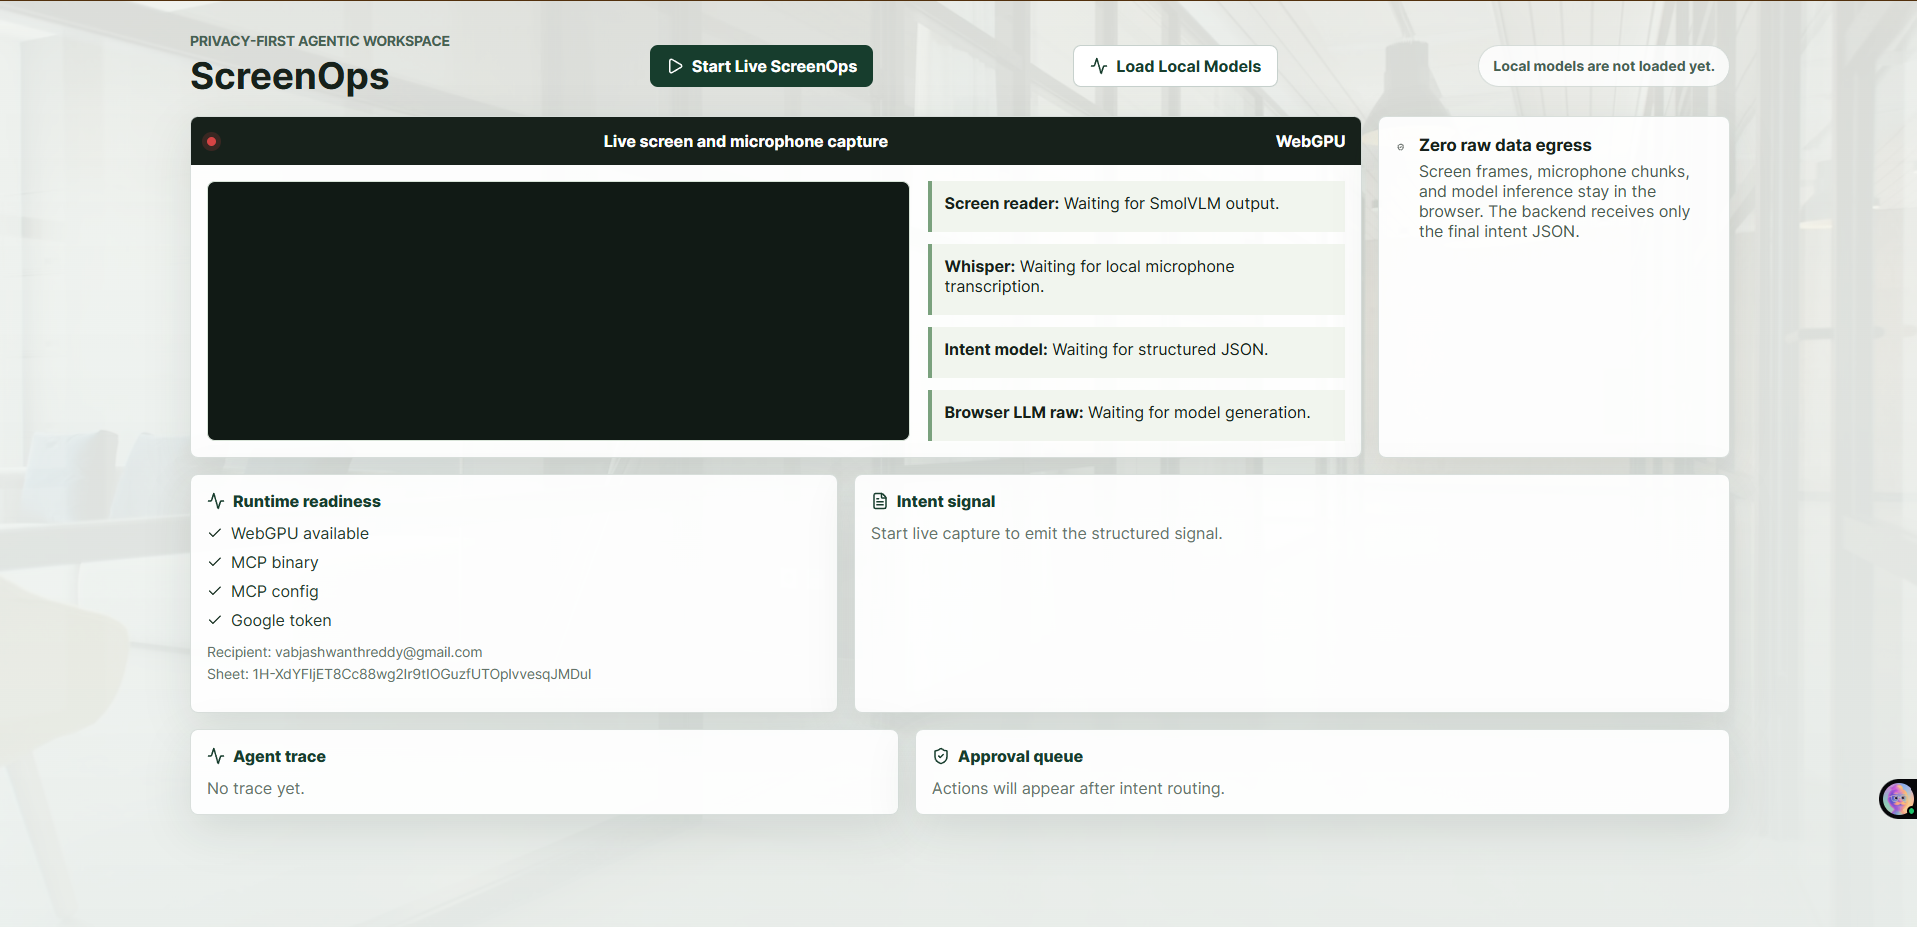Click the 'Approval queue' heading

pos(1020,756)
